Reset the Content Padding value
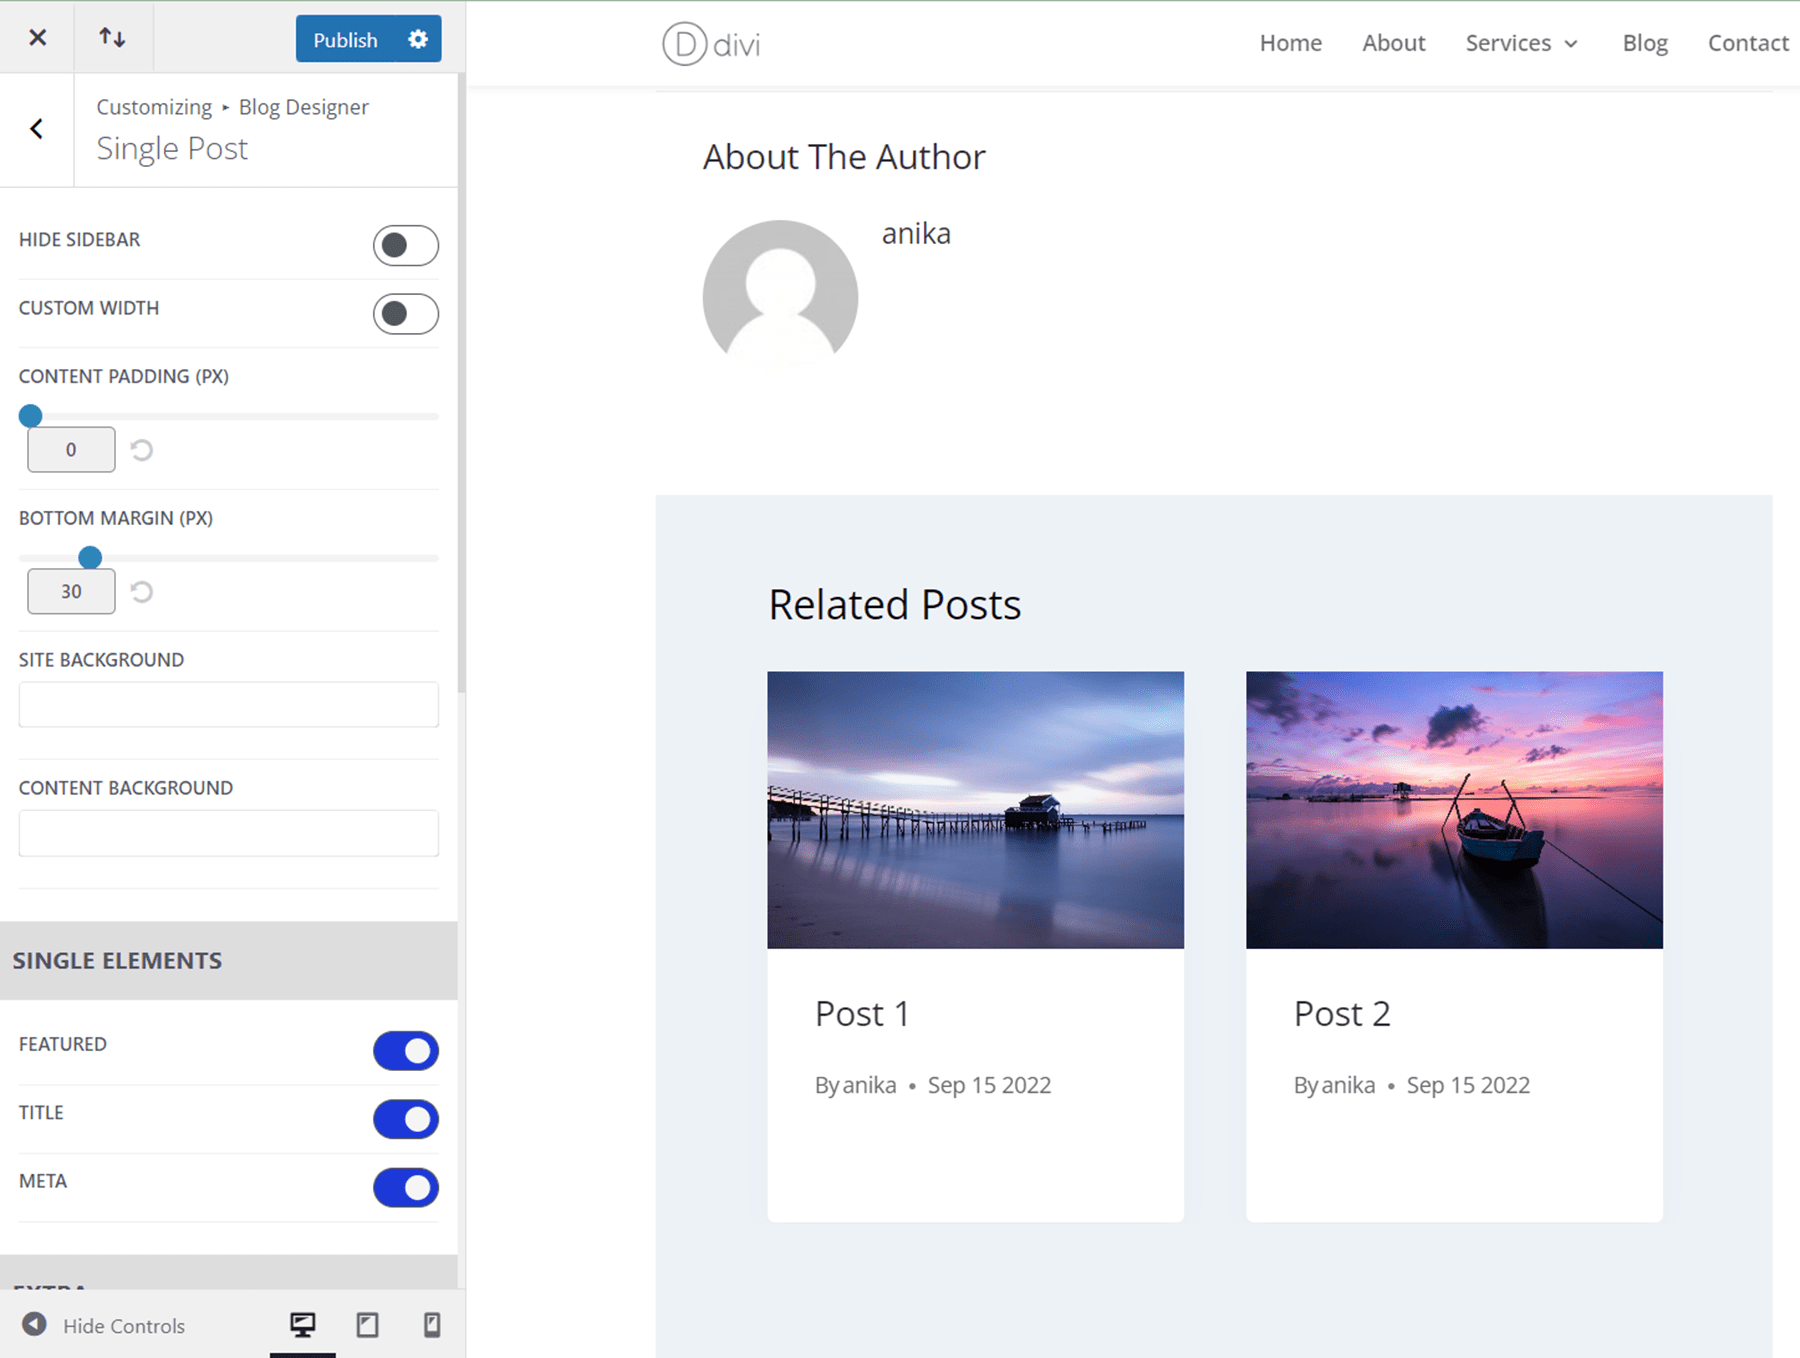1800x1358 pixels. tap(141, 450)
